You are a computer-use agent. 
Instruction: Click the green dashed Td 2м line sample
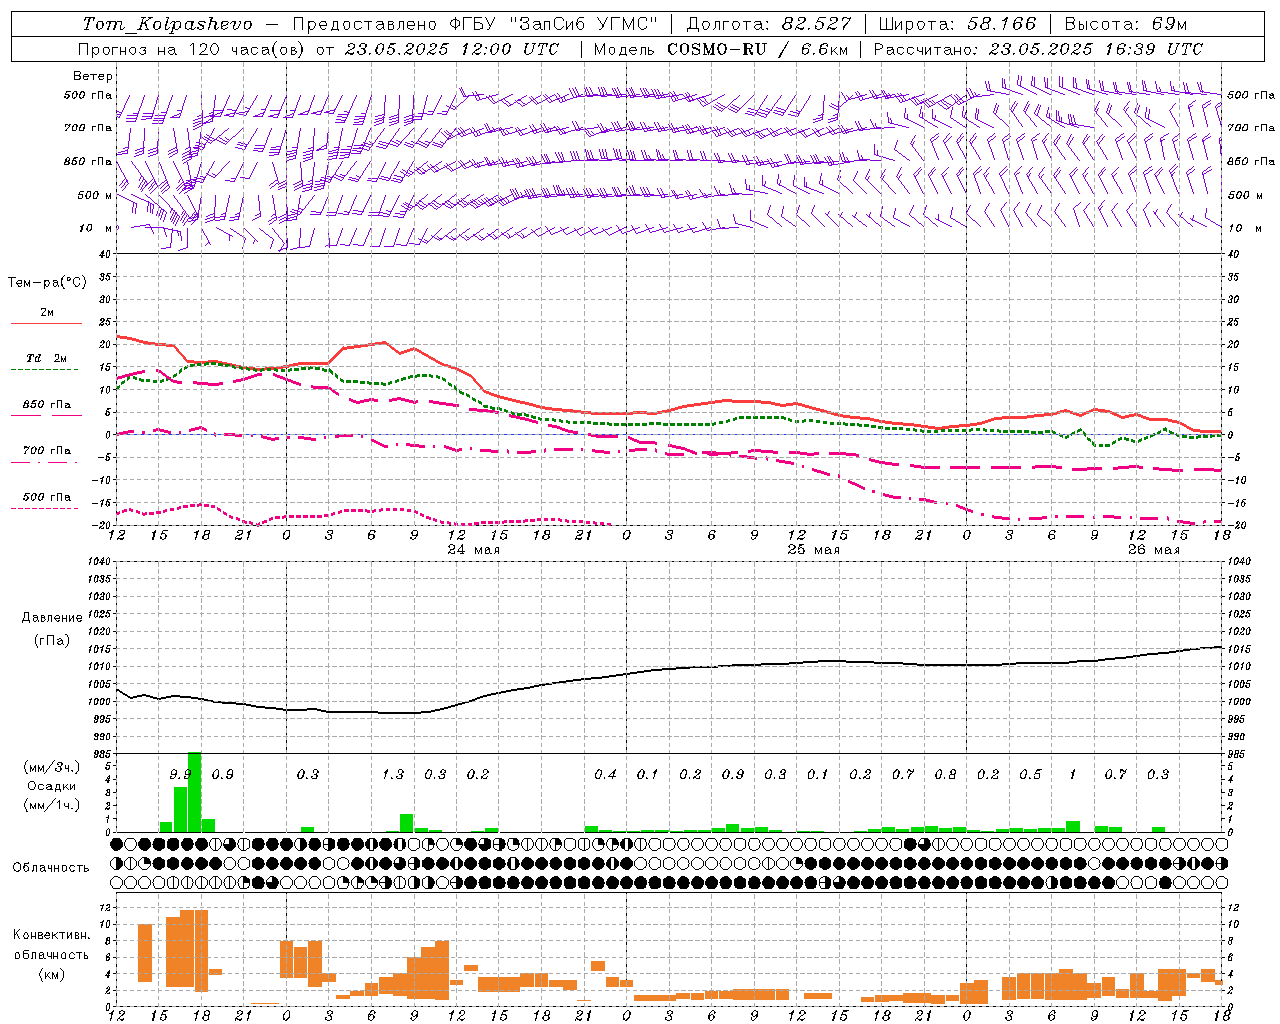point(47,369)
